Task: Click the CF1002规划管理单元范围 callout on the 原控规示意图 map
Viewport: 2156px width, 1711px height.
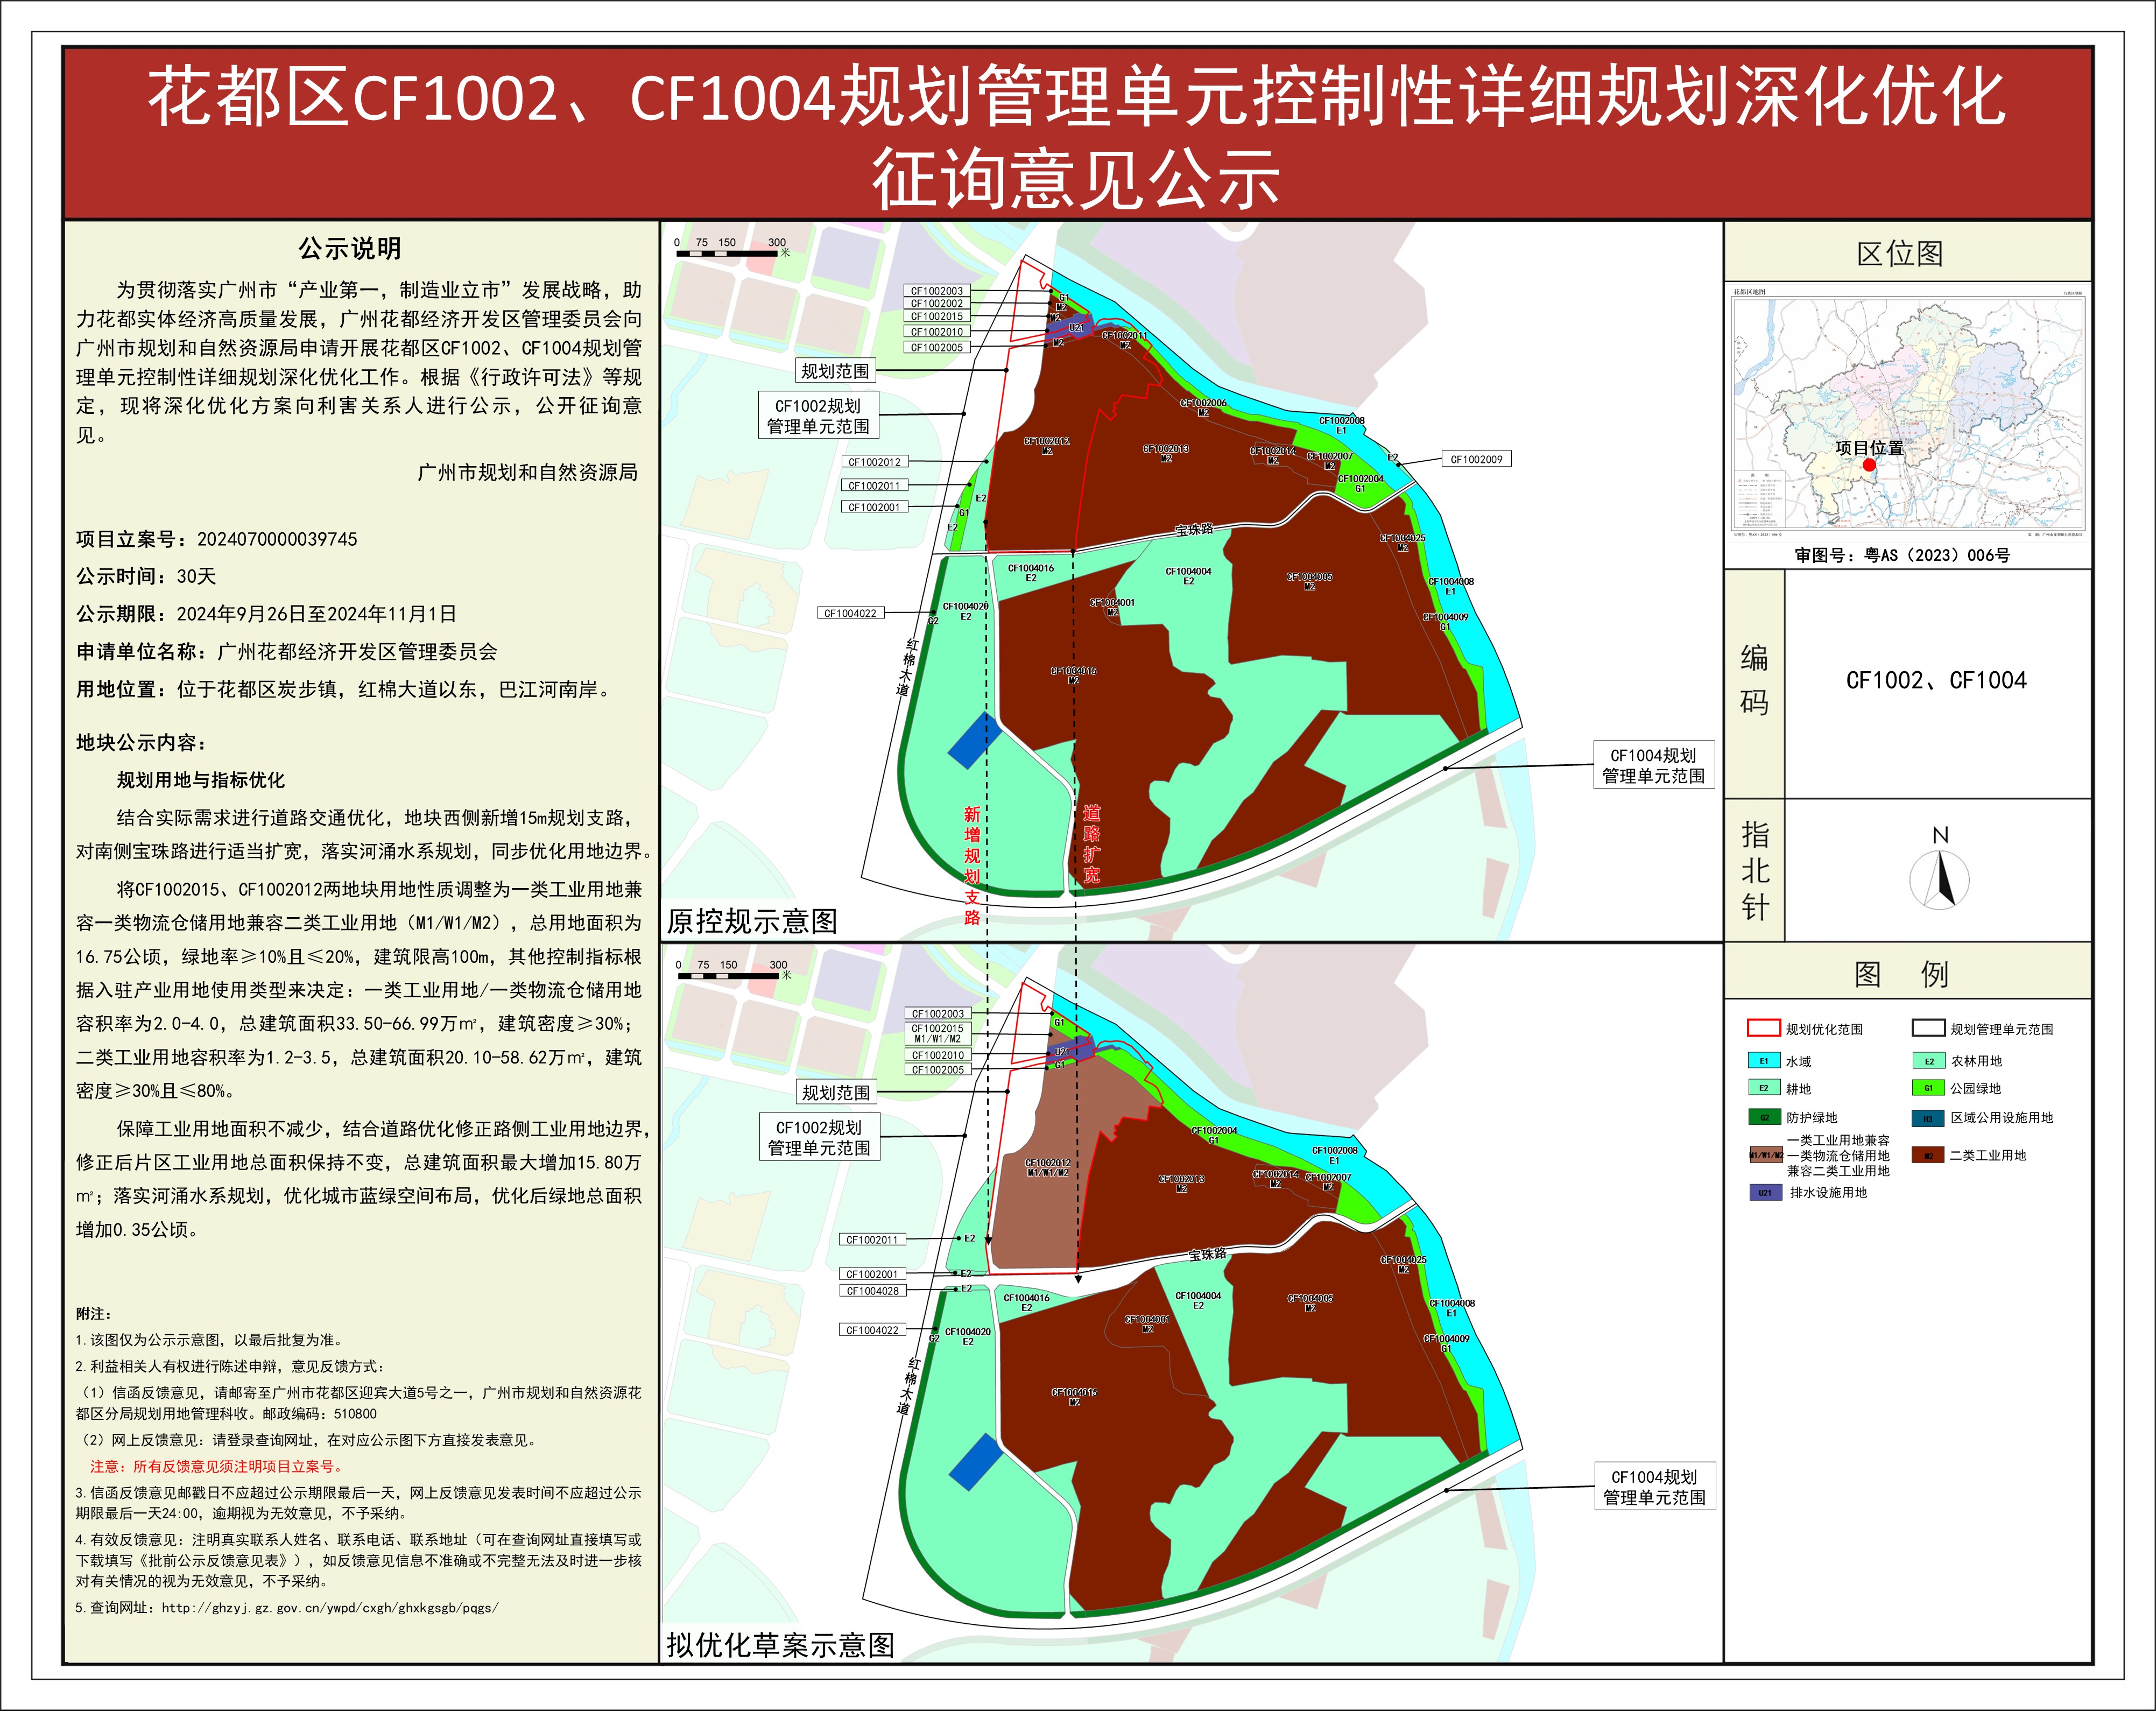Action: (x=818, y=416)
